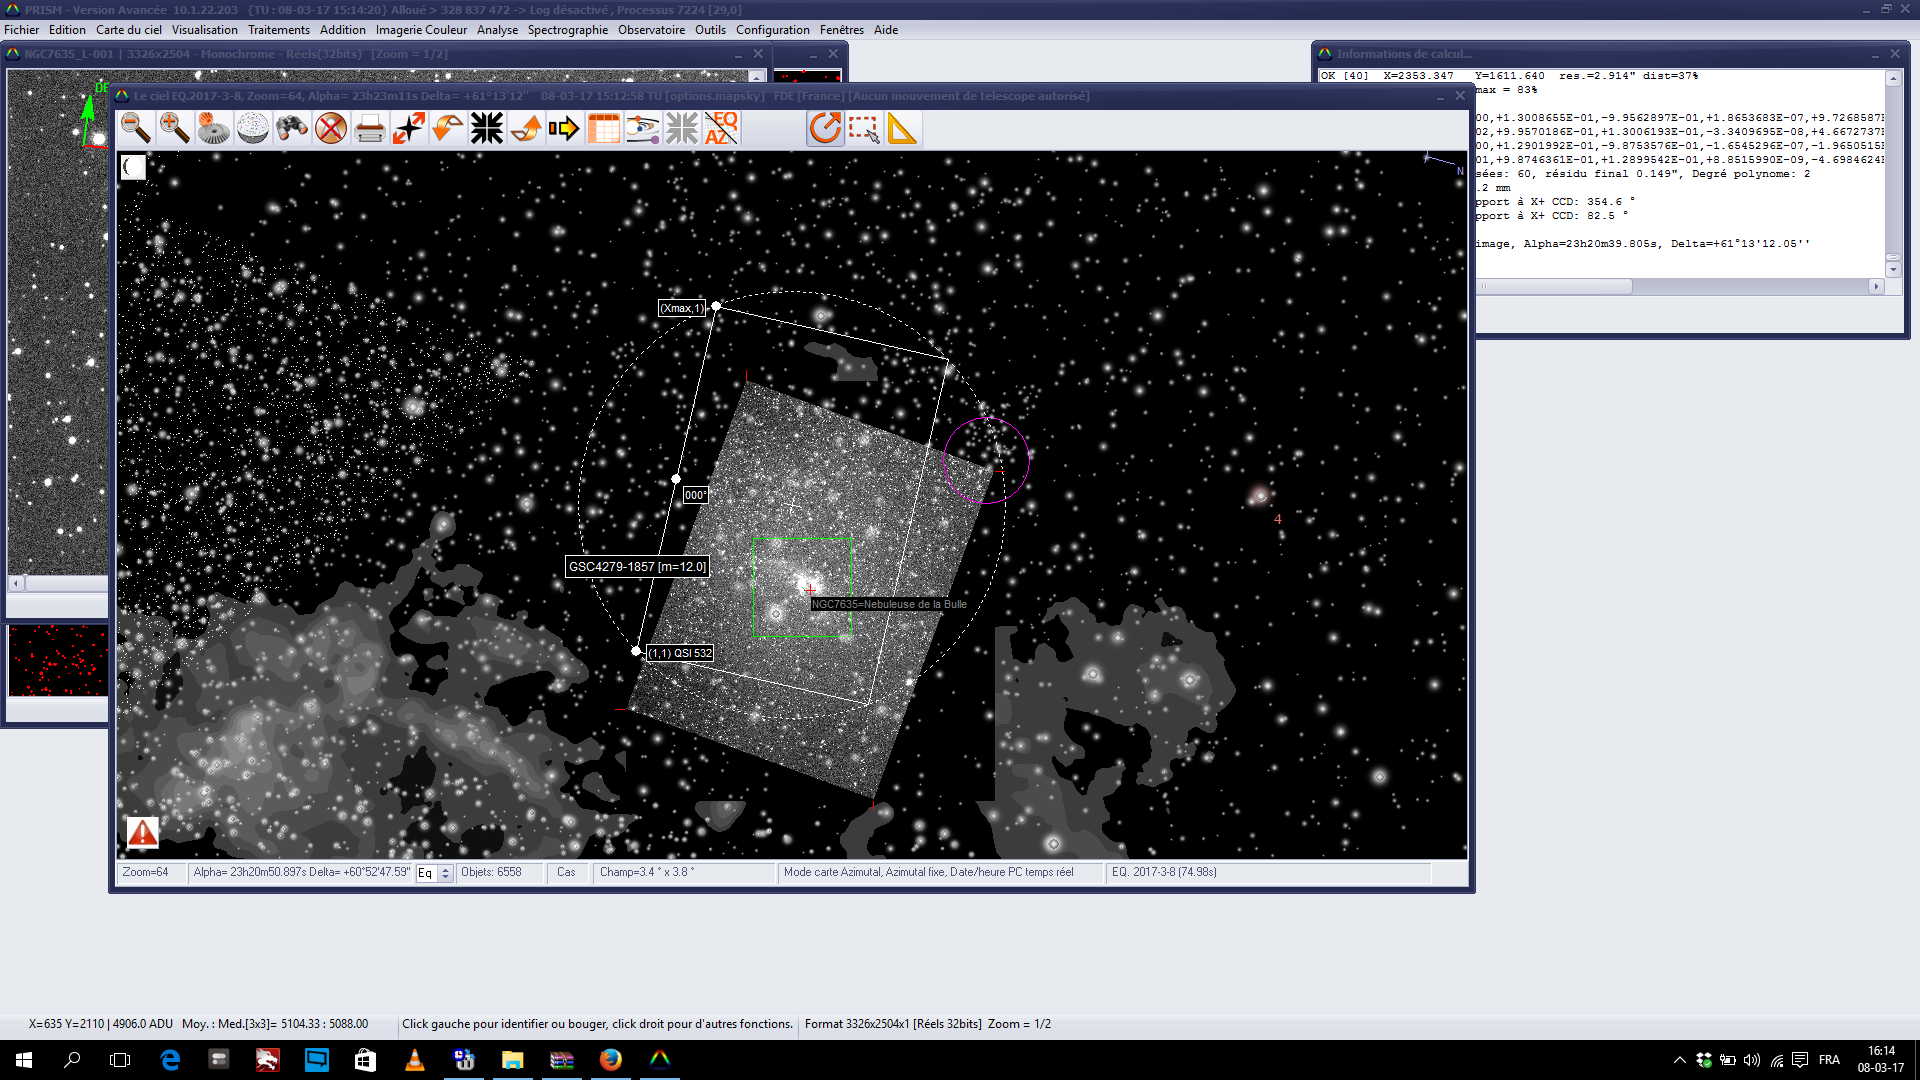Click the zoom out magnifier icon
Image resolution: width=1920 pixels, height=1080 pixels.
pyautogui.click(x=136, y=128)
